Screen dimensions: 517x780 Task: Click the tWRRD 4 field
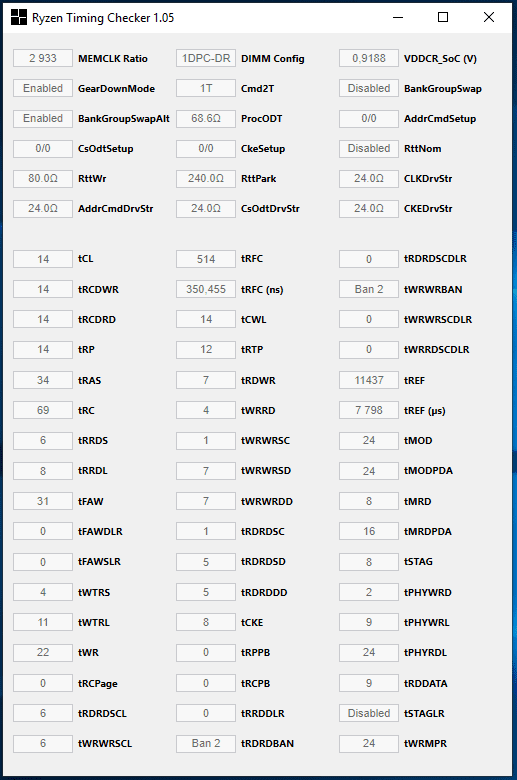(x=206, y=410)
